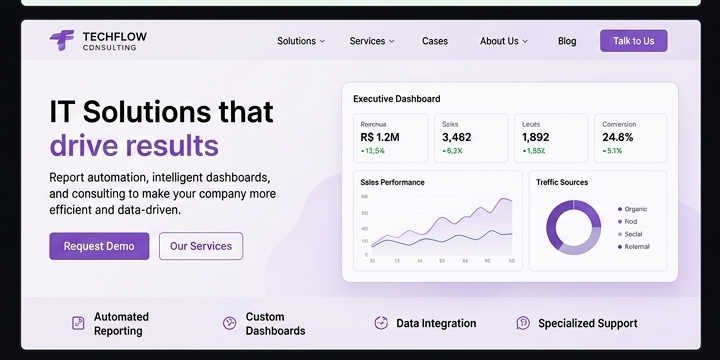Click the Social legend color dot

point(620,234)
